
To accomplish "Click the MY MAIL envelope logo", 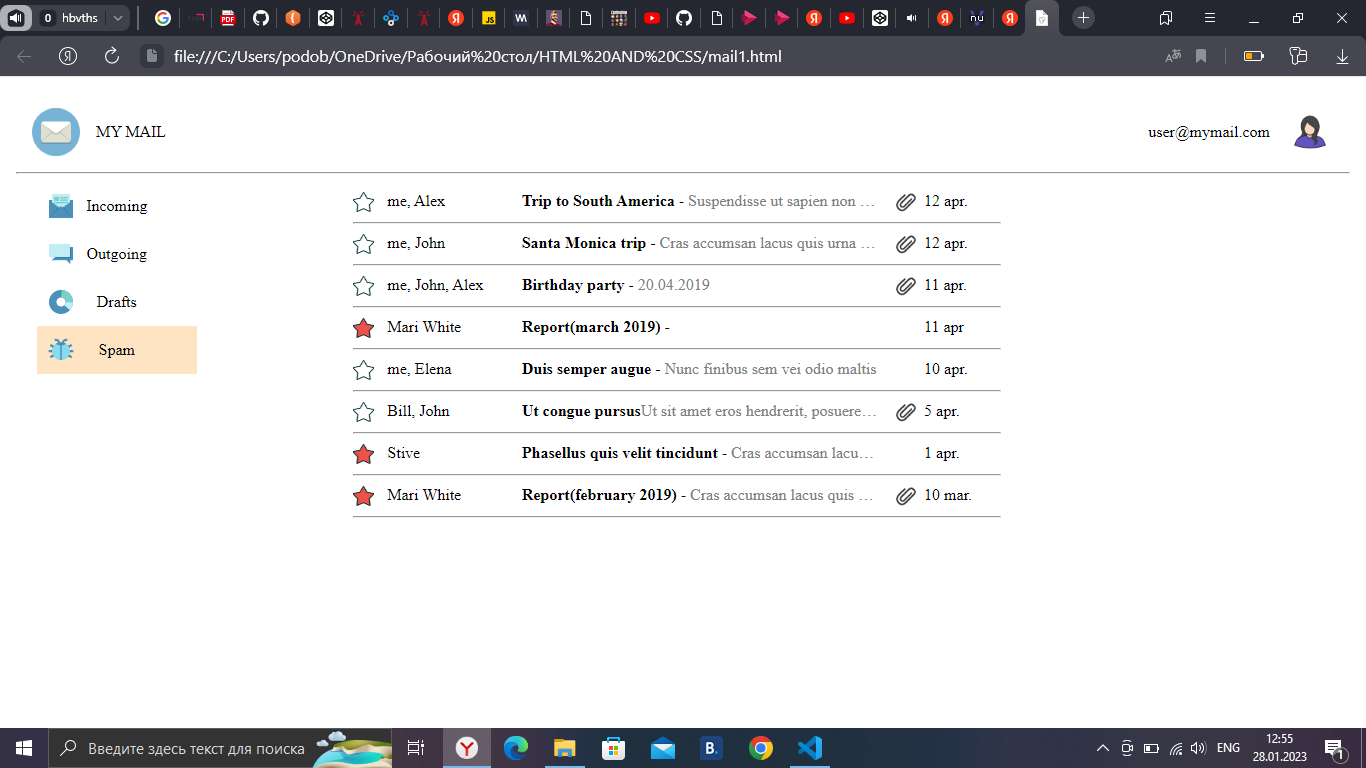I will pos(56,131).
